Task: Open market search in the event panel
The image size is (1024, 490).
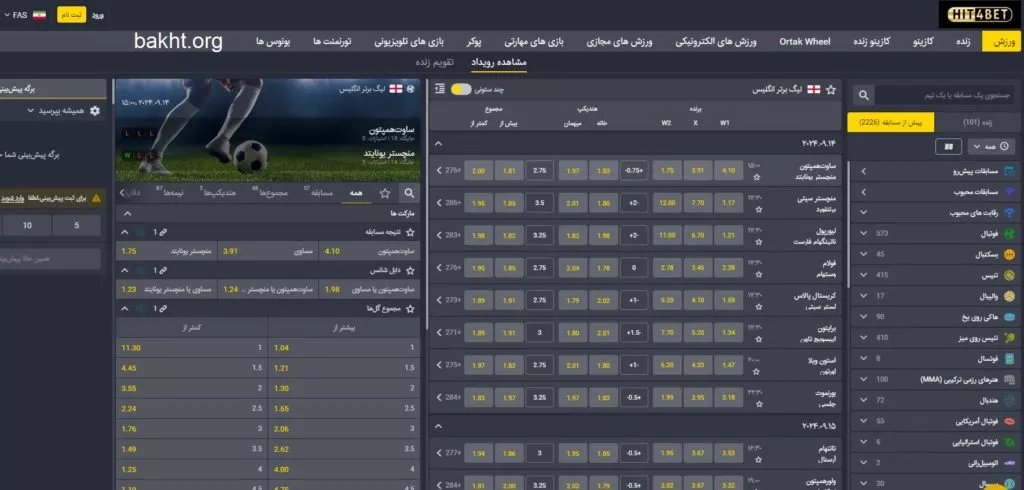Action: tap(409, 192)
